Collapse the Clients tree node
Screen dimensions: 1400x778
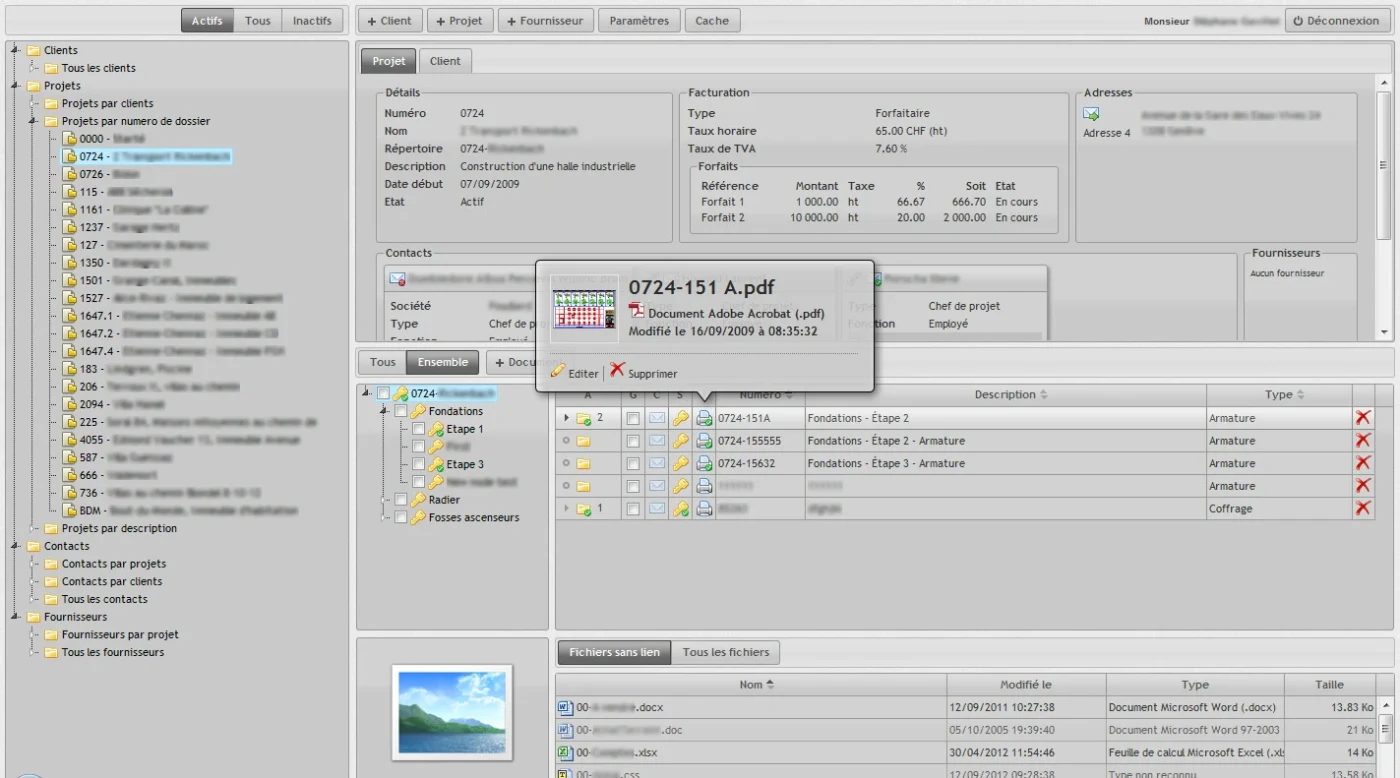[x=16, y=50]
